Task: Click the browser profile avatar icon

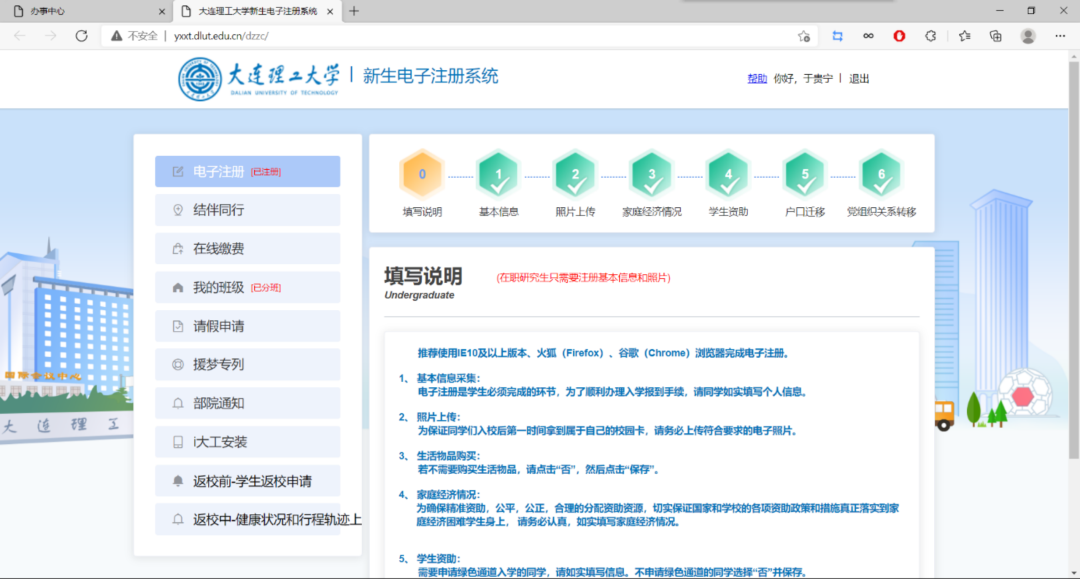Action: pos(1028,36)
